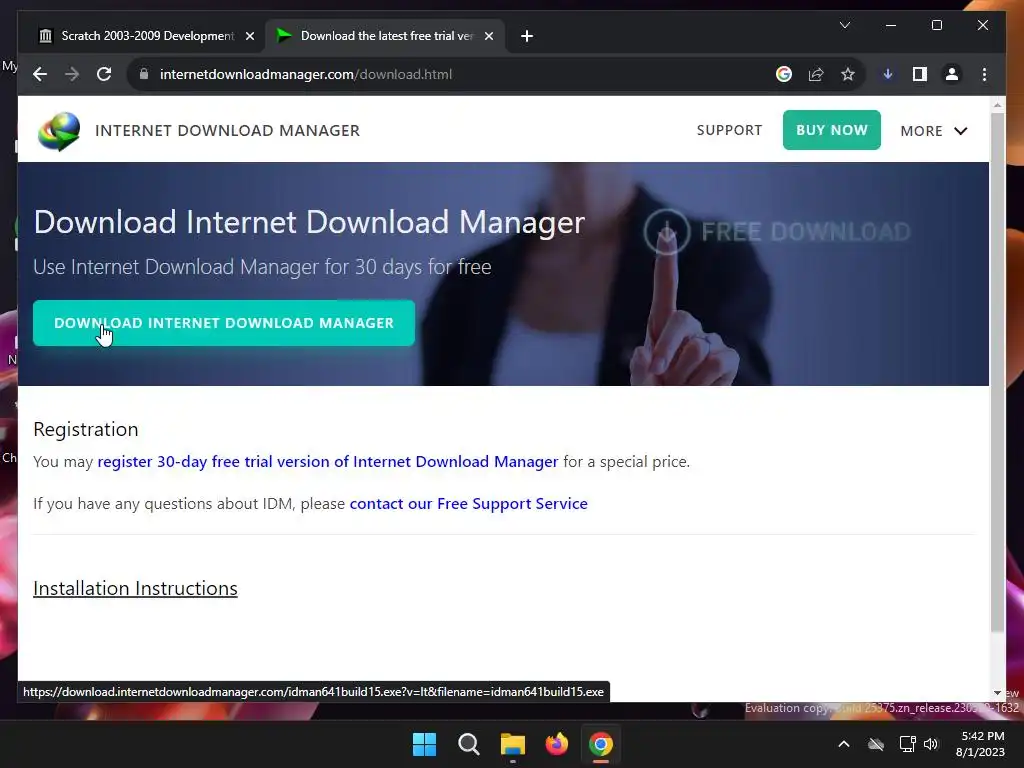The image size is (1024, 768).
Task: Open the SUPPORT page
Action: pos(729,130)
